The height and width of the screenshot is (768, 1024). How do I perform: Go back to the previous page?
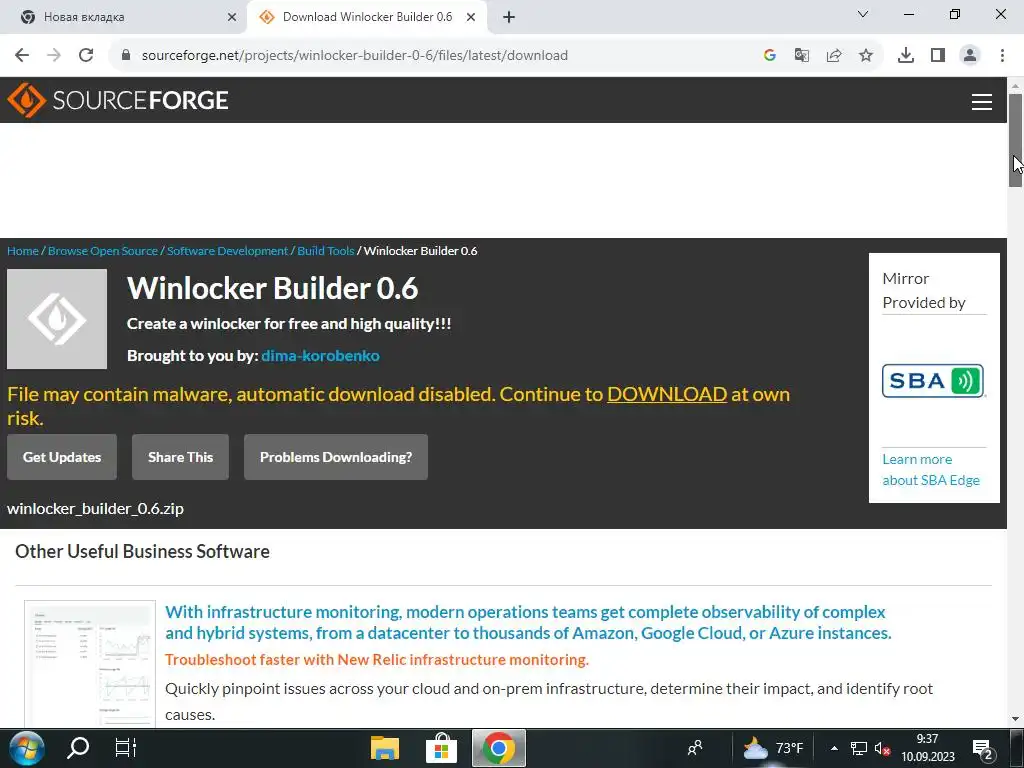(22, 56)
